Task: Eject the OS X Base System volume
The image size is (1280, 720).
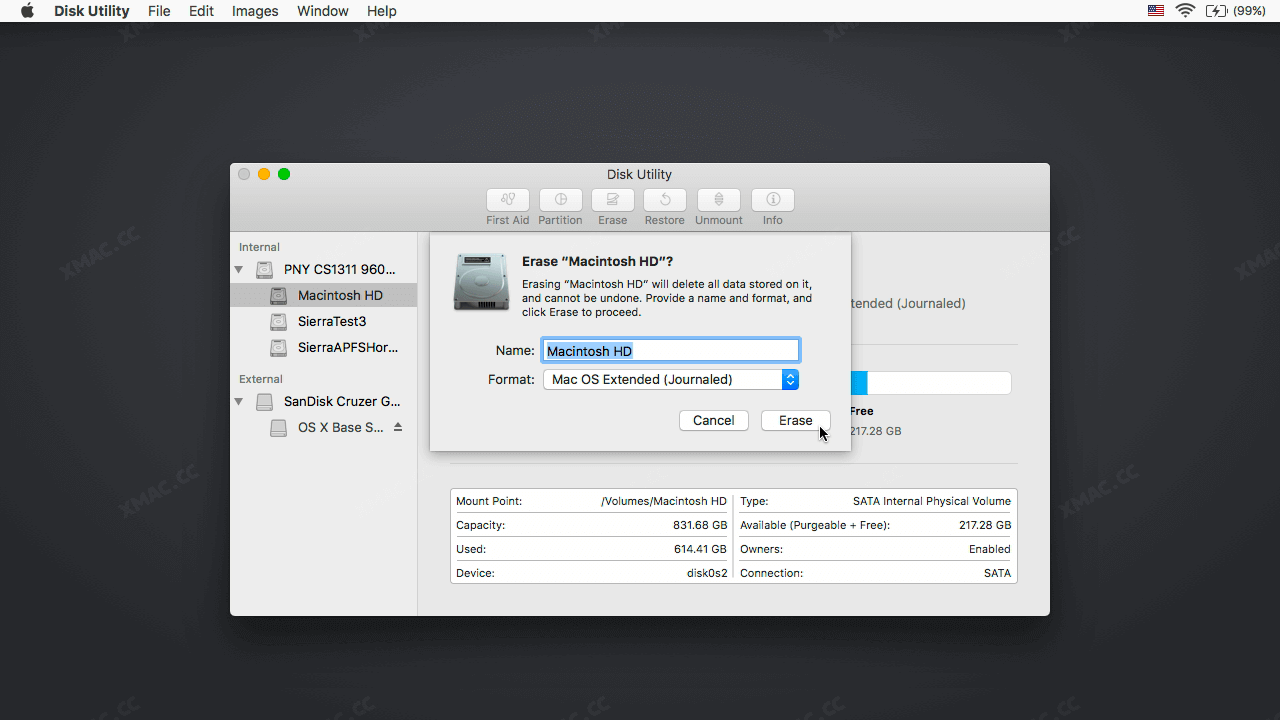Action: click(397, 426)
